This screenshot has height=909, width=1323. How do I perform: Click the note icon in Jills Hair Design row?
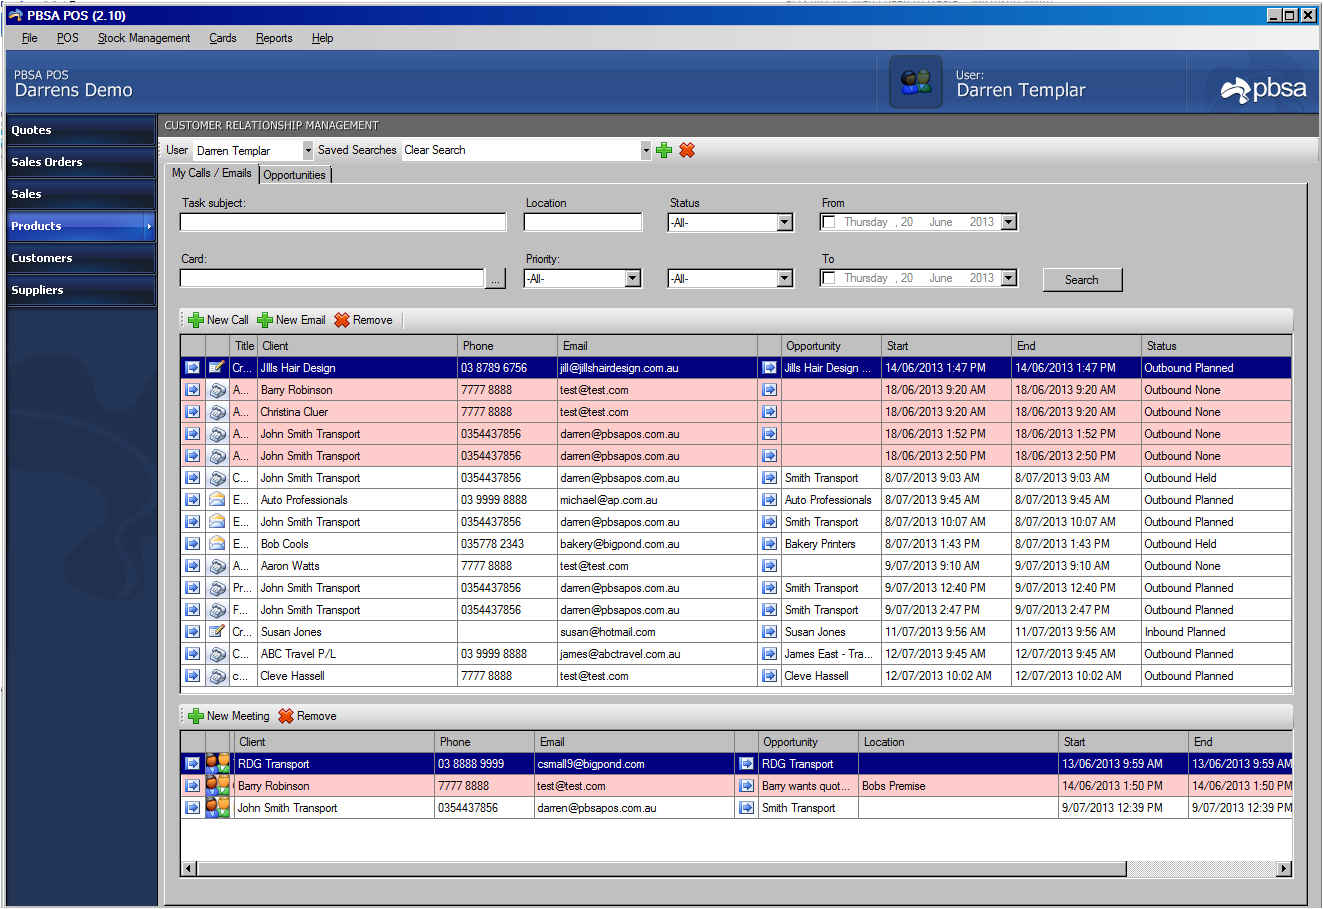point(217,368)
